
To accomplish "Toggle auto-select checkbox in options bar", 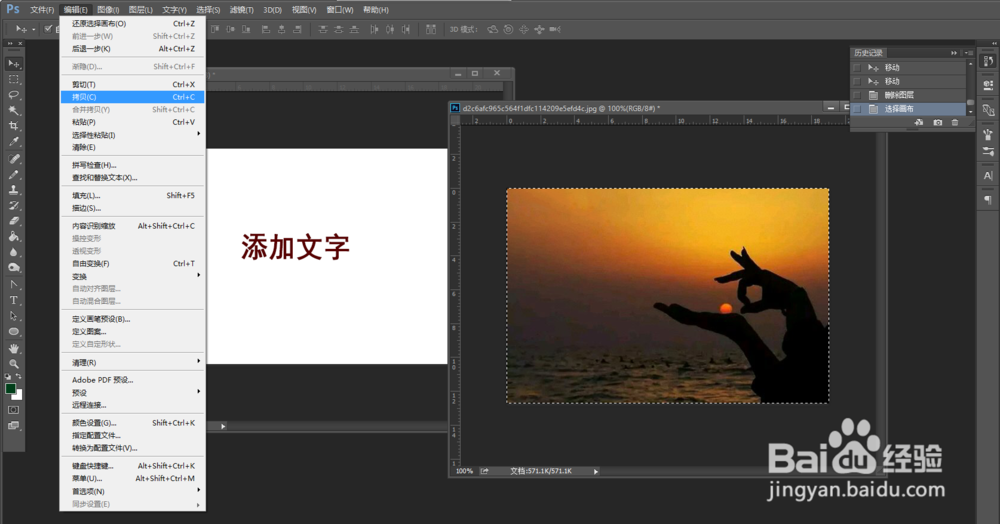I will (x=48, y=29).
